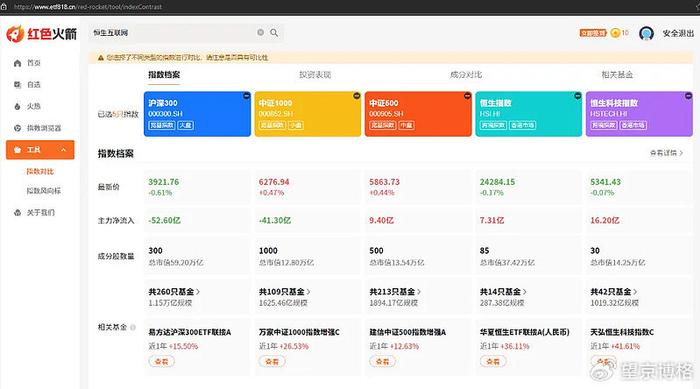This screenshot has width=700, height=389.
Task: Click the 大盘 tag on 沪深300 card
Action: 186,125
